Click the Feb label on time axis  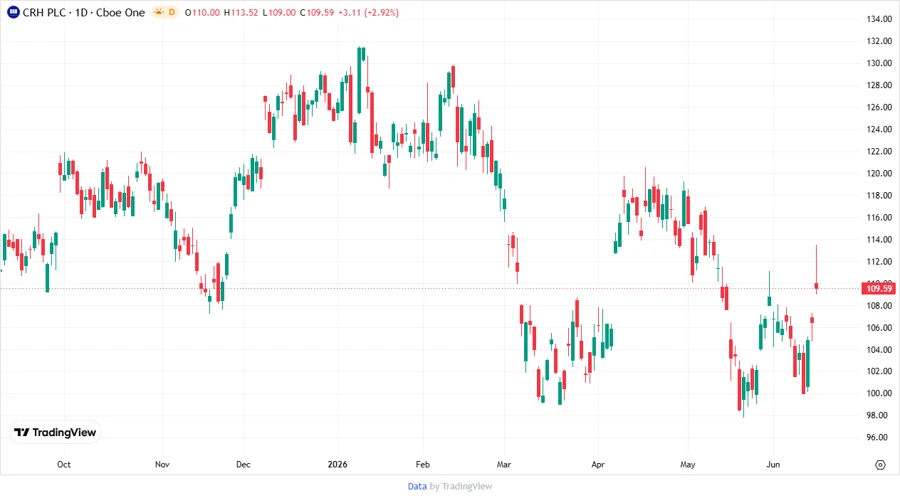click(422, 464)
